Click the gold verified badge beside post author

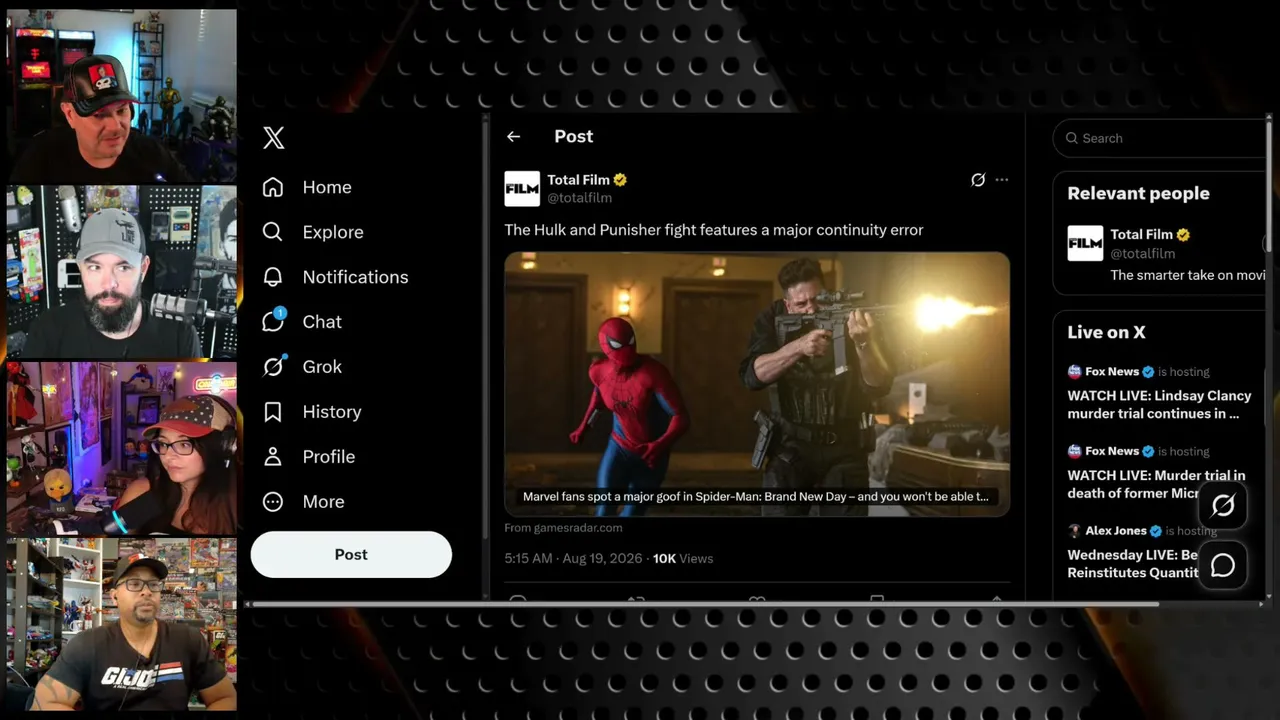(620, 180)
